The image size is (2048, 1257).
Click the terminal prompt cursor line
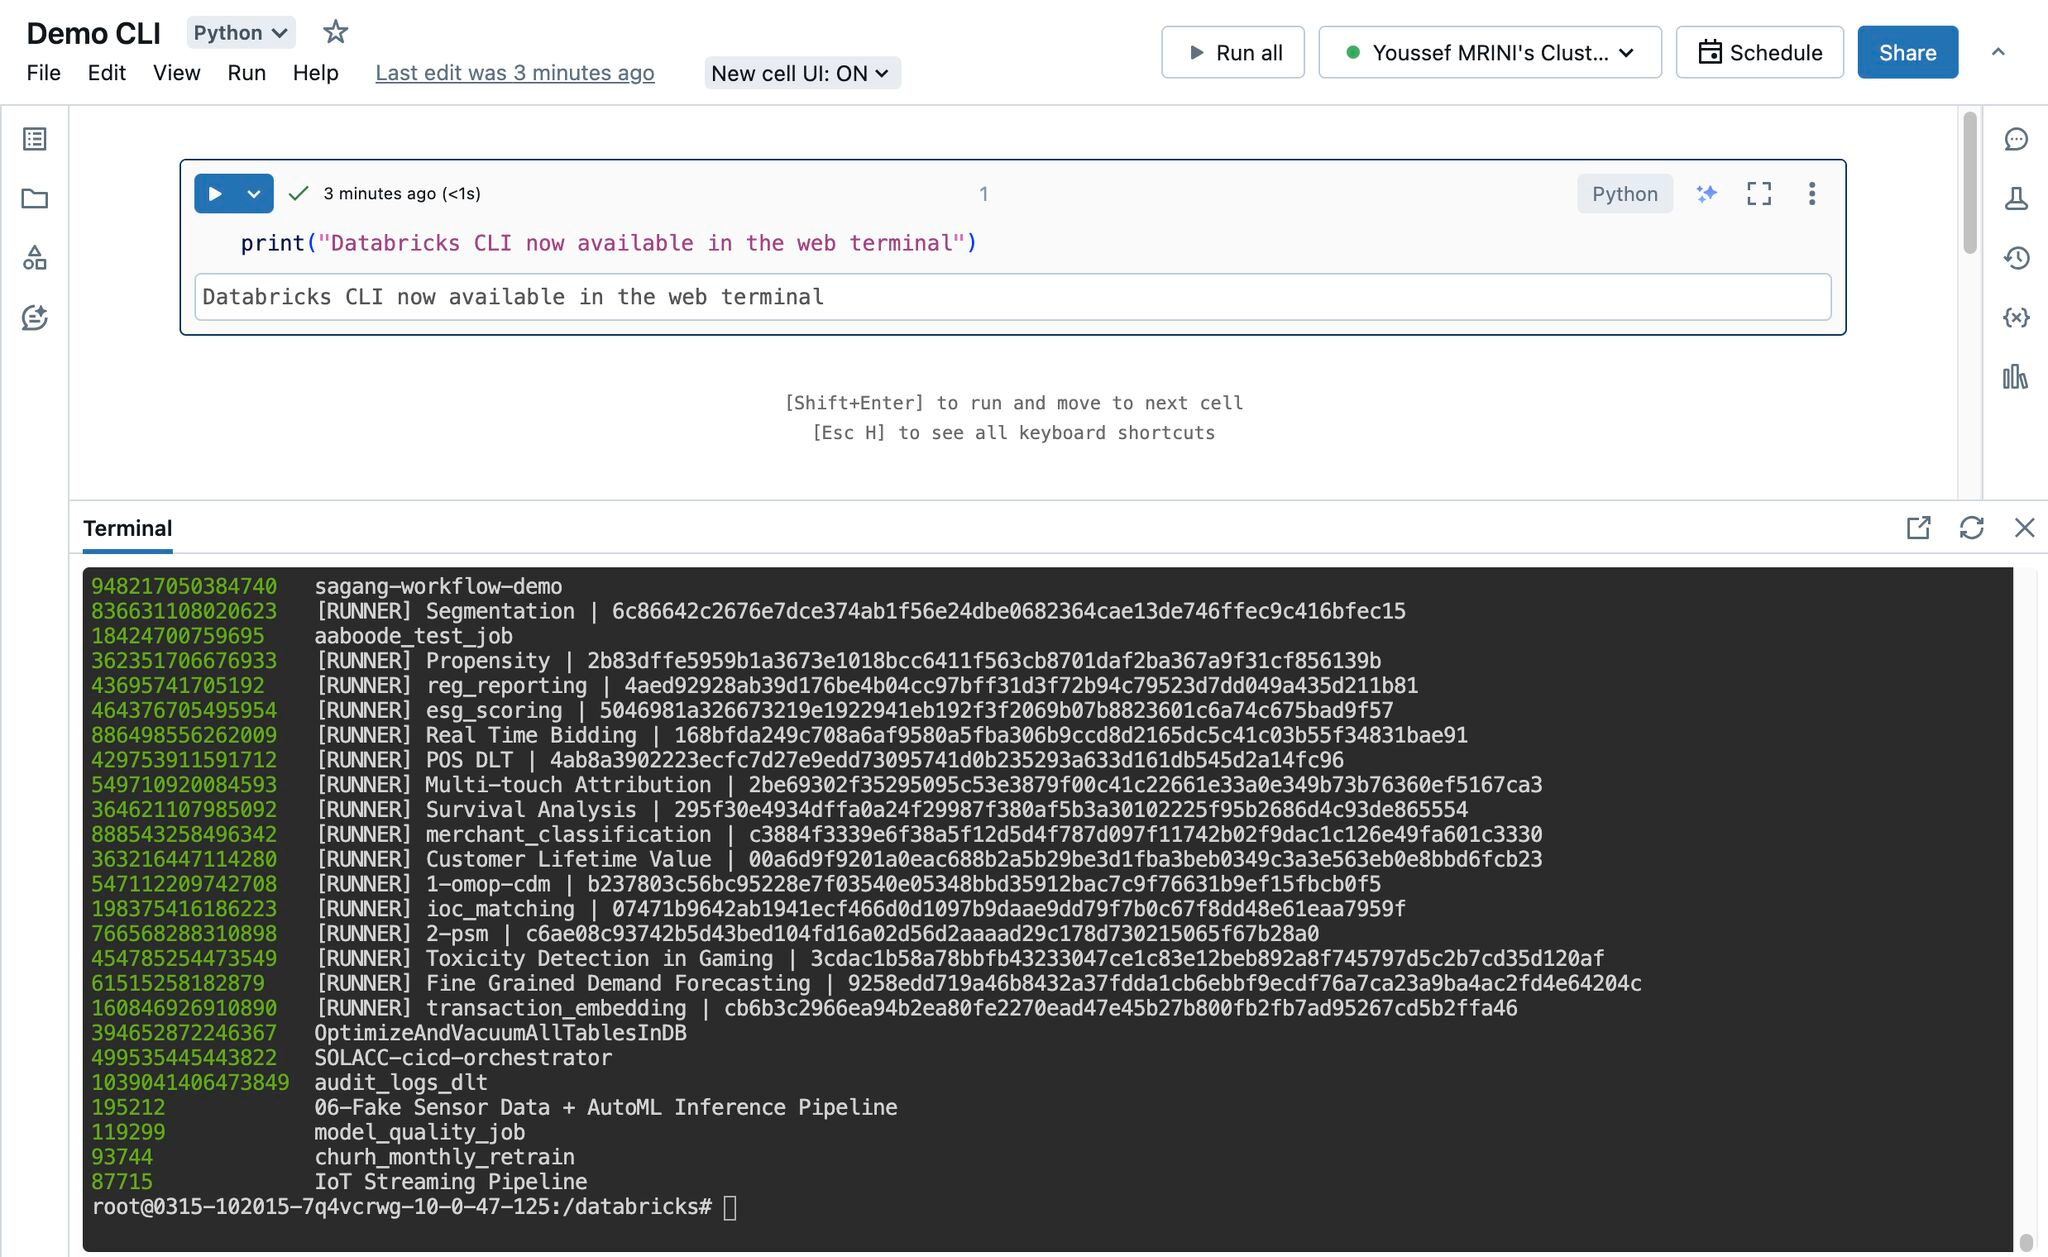click(414, 1207)
